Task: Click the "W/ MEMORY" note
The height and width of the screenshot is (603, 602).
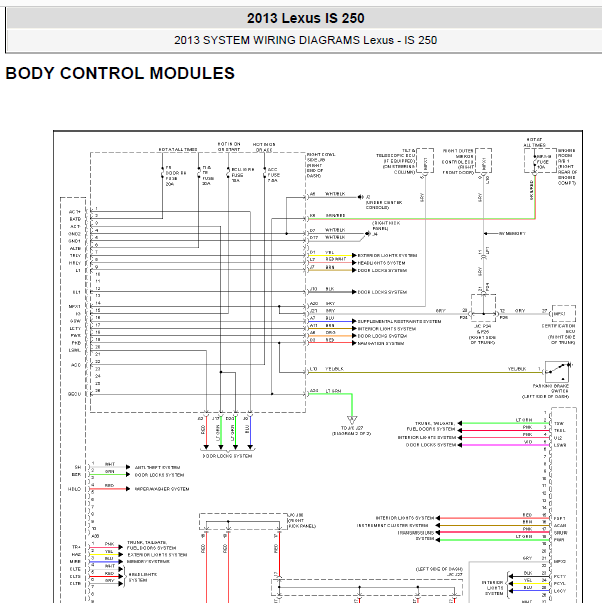Action: [x=512, y=233]
